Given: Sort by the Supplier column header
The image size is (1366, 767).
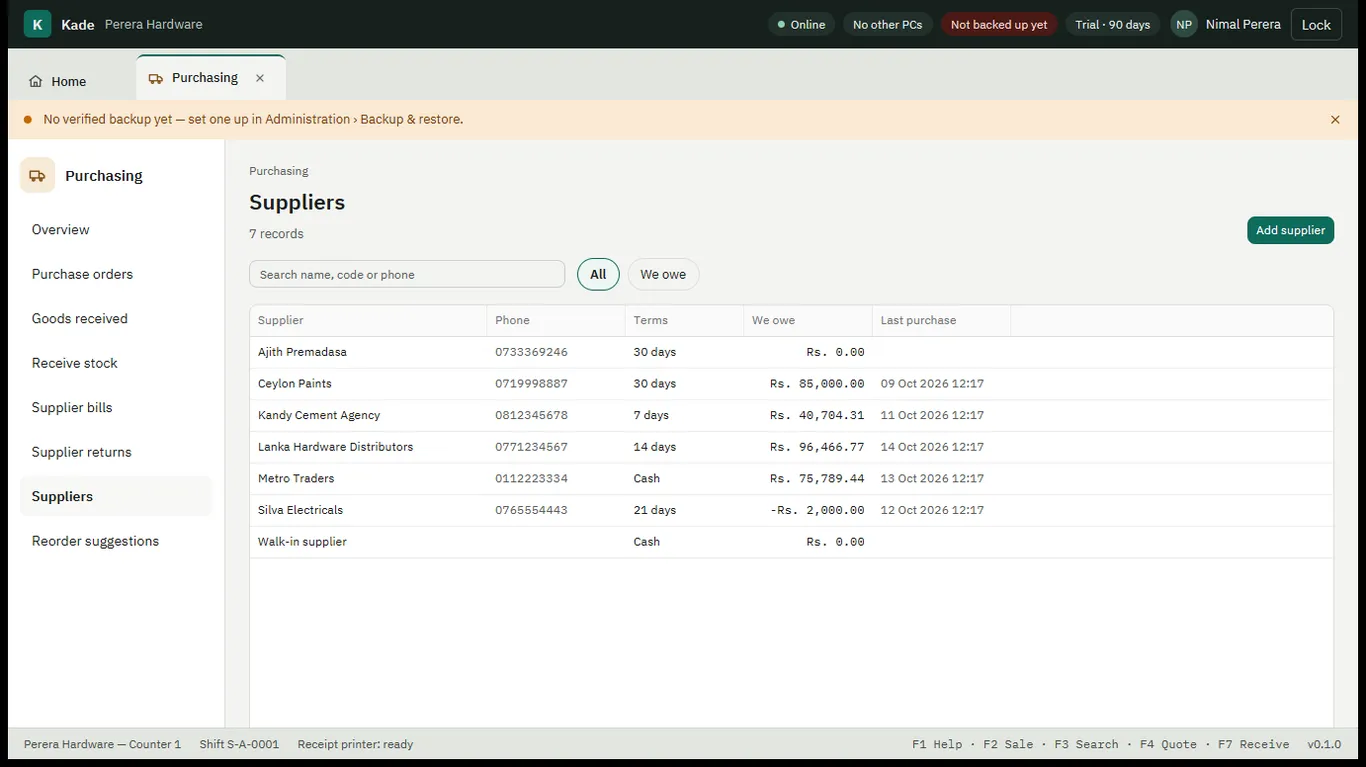Looking at the screenshot, I should coord(368,320).
